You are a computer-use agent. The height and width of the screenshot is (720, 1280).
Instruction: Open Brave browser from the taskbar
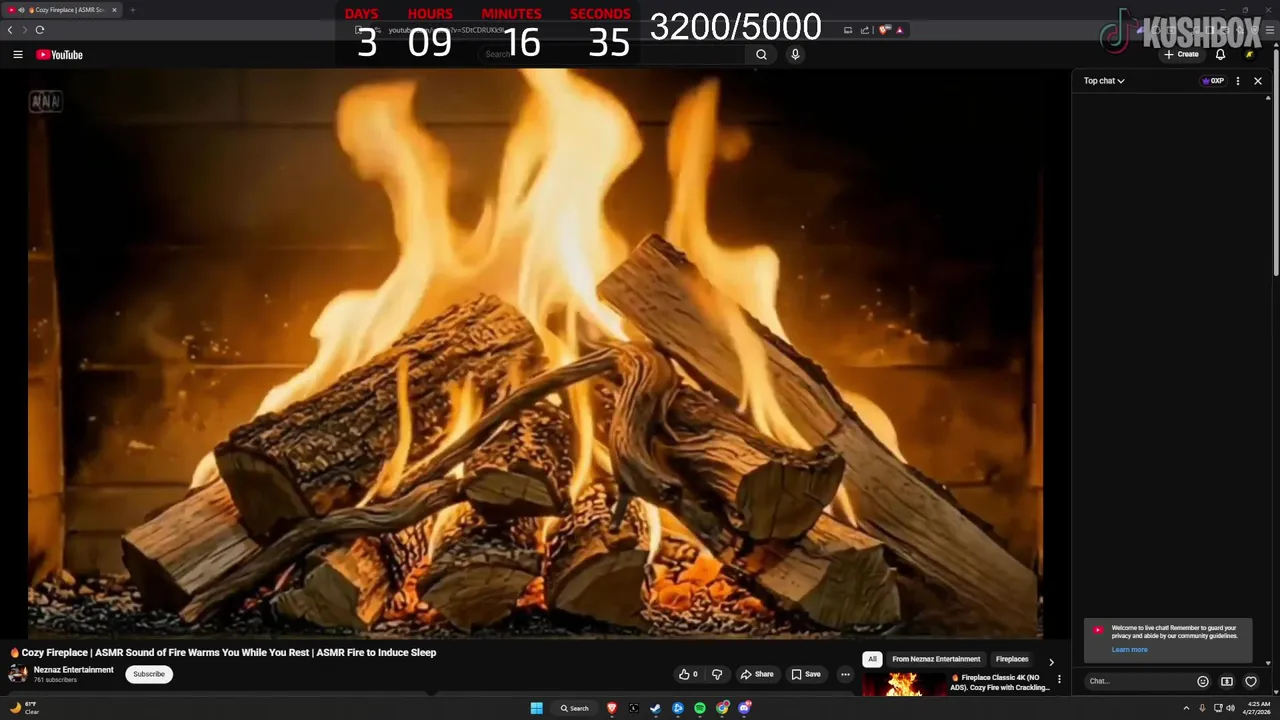coord(612,708)
